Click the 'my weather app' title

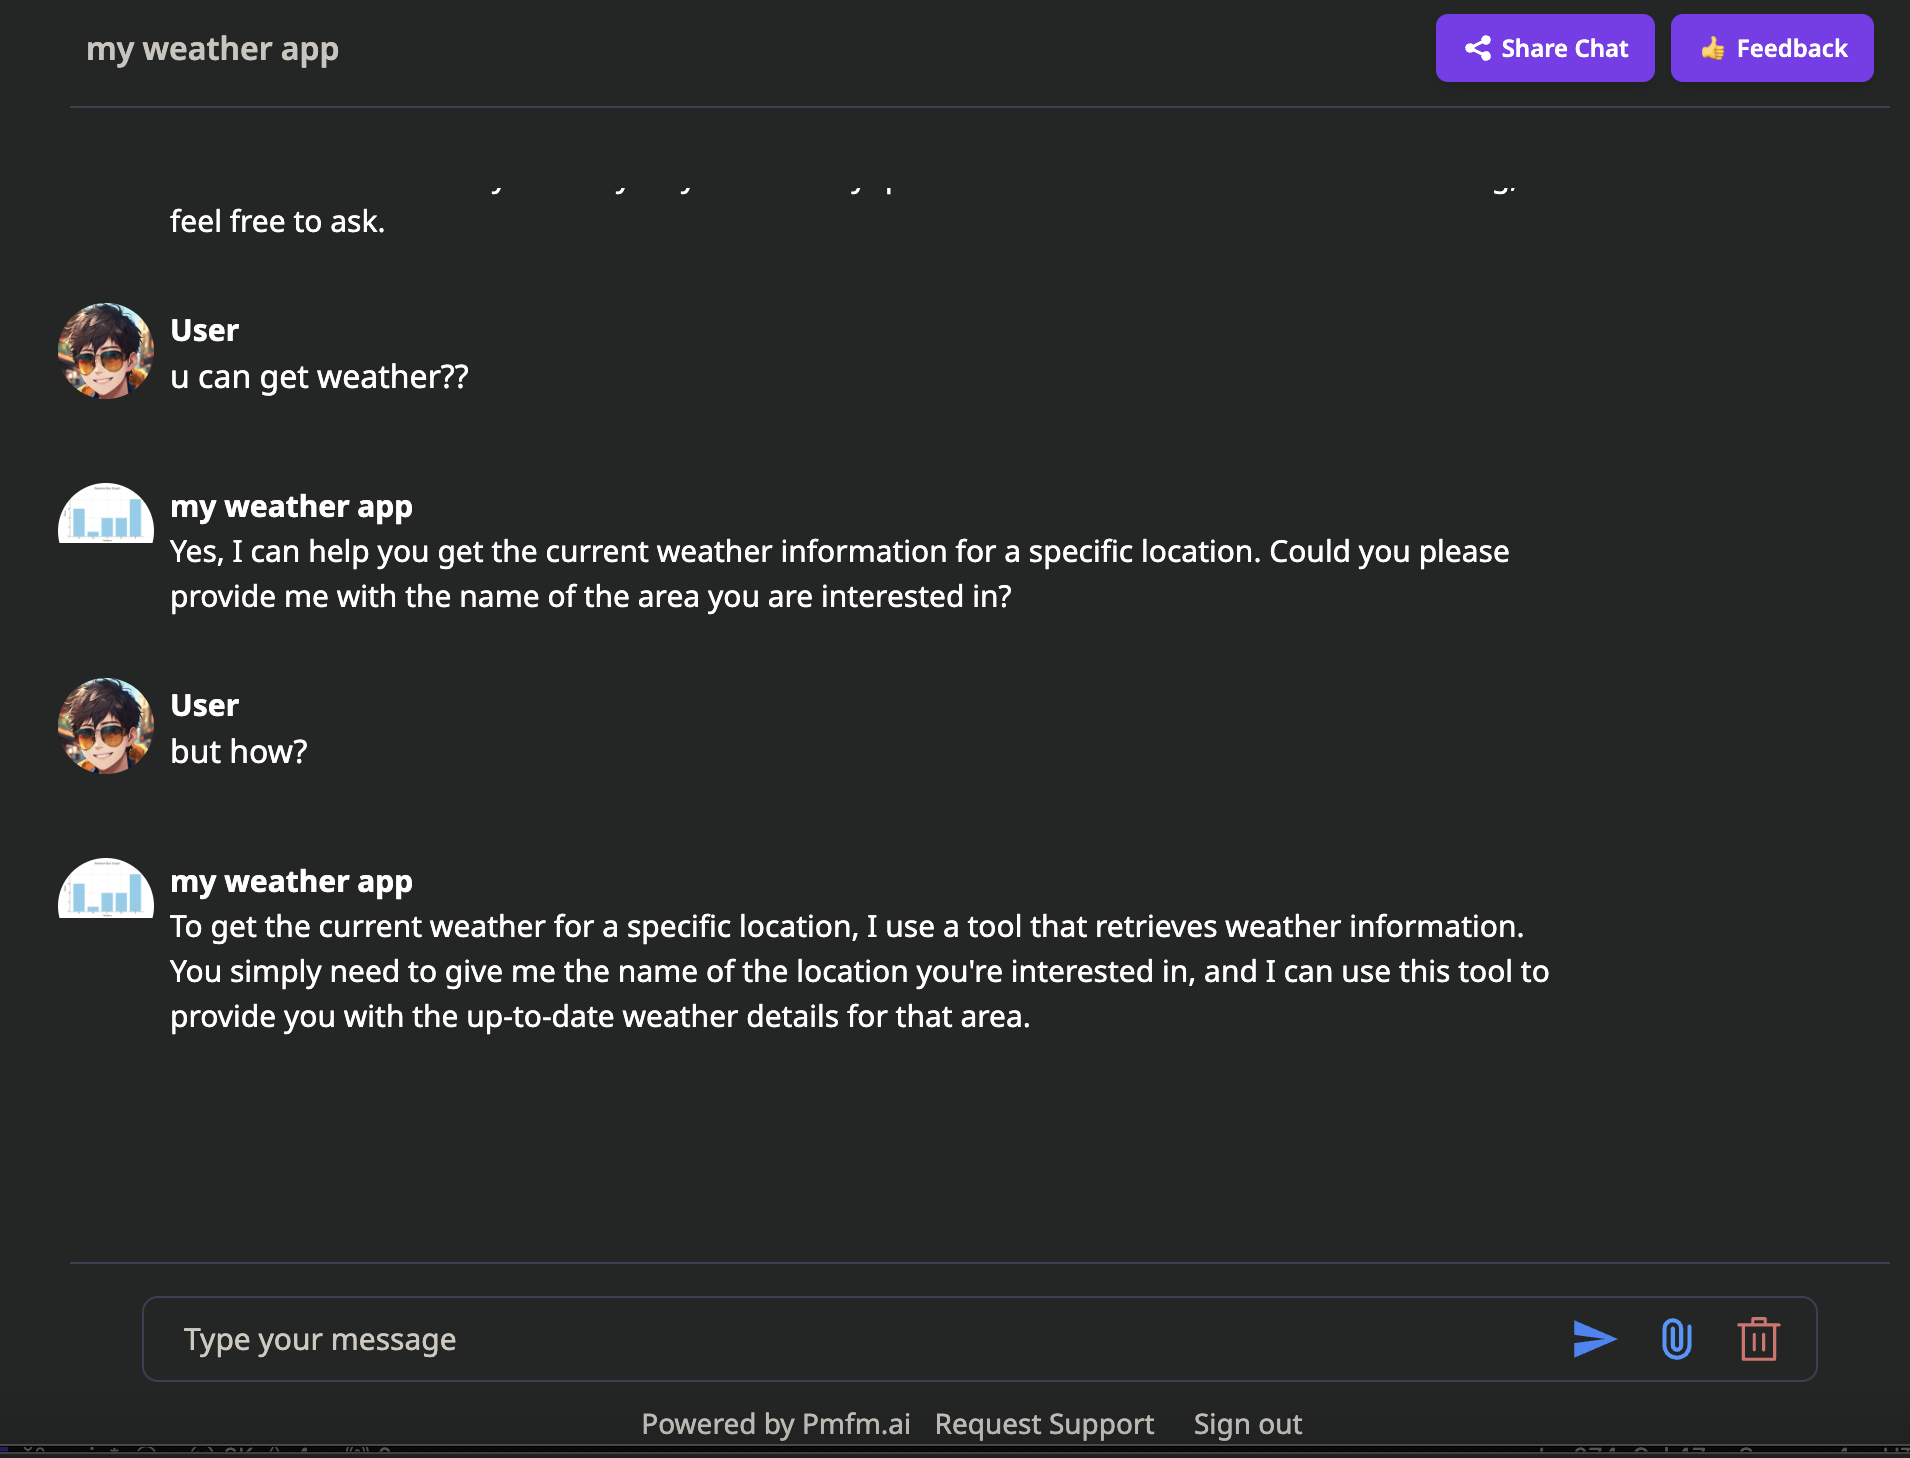click(212, 47)
